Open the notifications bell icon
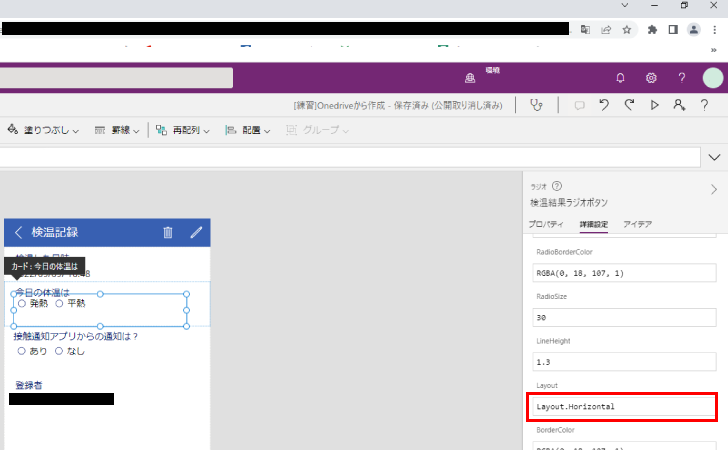This screenshot has height=450, width=728. pos(620,78)
